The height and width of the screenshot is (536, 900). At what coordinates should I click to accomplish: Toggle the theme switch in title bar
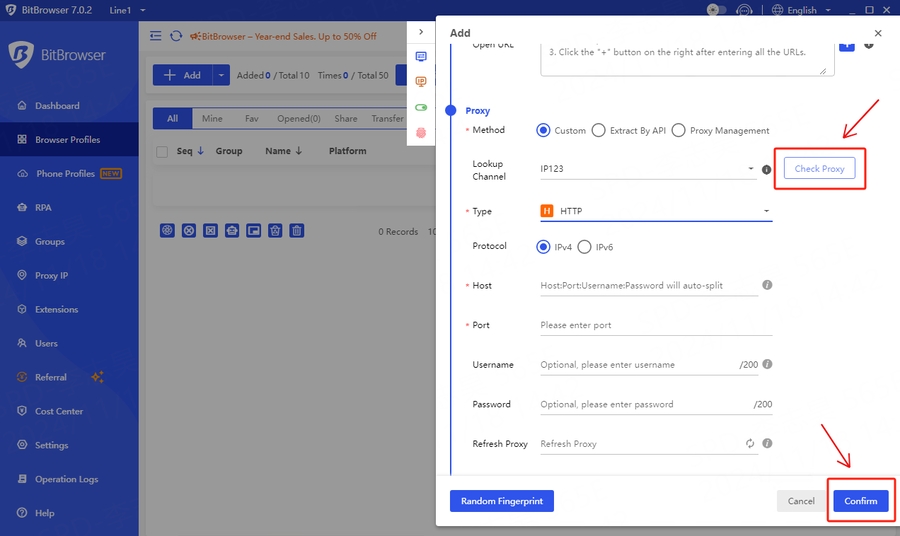point(716,10)
